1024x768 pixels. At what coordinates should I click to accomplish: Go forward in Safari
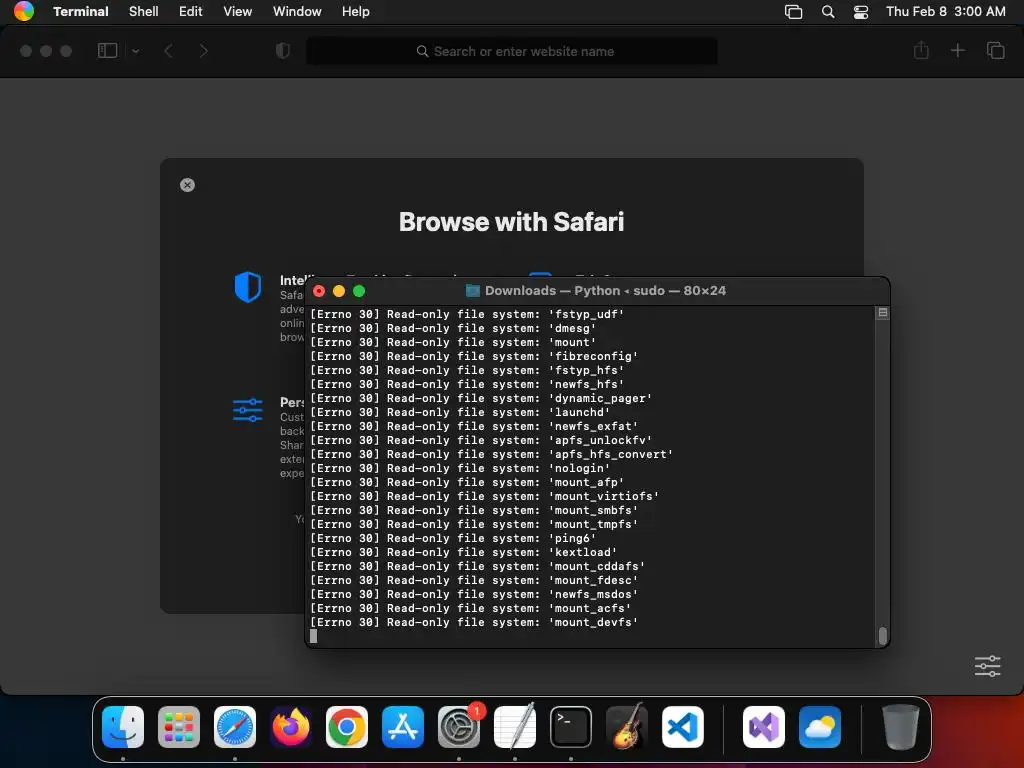point(203,51)
